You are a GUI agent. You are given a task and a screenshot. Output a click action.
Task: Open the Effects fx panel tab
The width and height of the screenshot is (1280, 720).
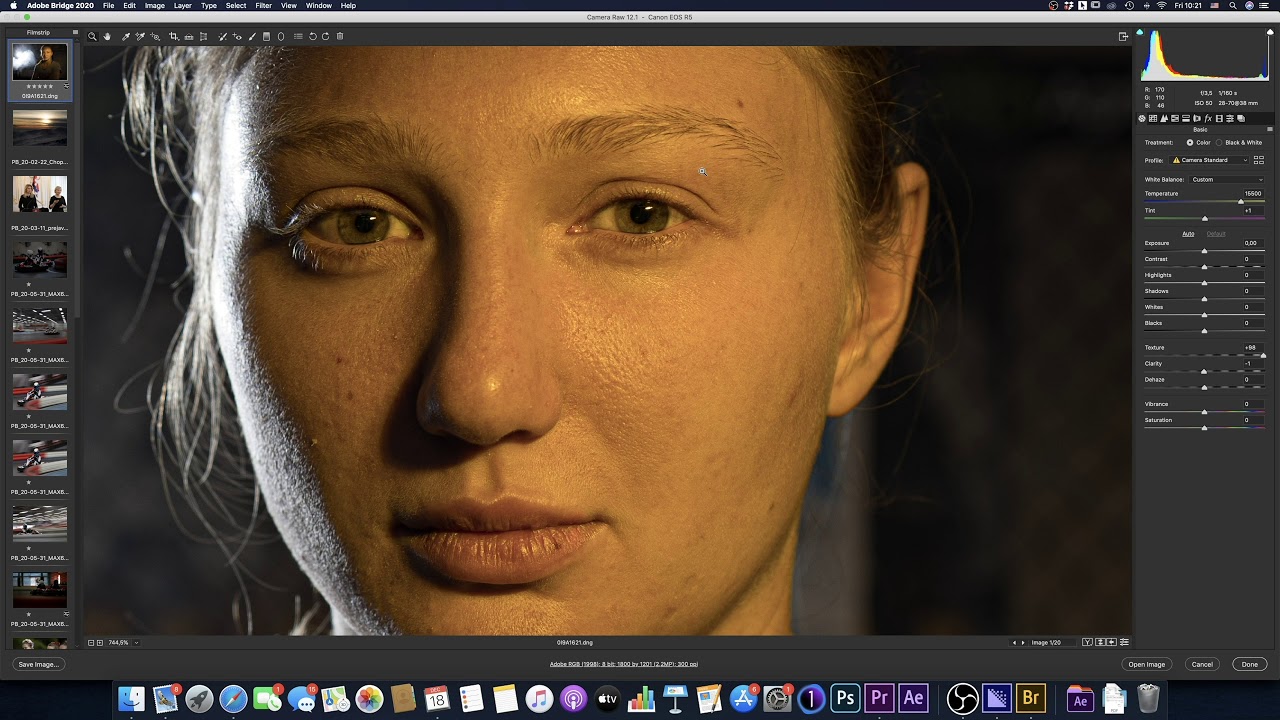[x=1208, y=118]
